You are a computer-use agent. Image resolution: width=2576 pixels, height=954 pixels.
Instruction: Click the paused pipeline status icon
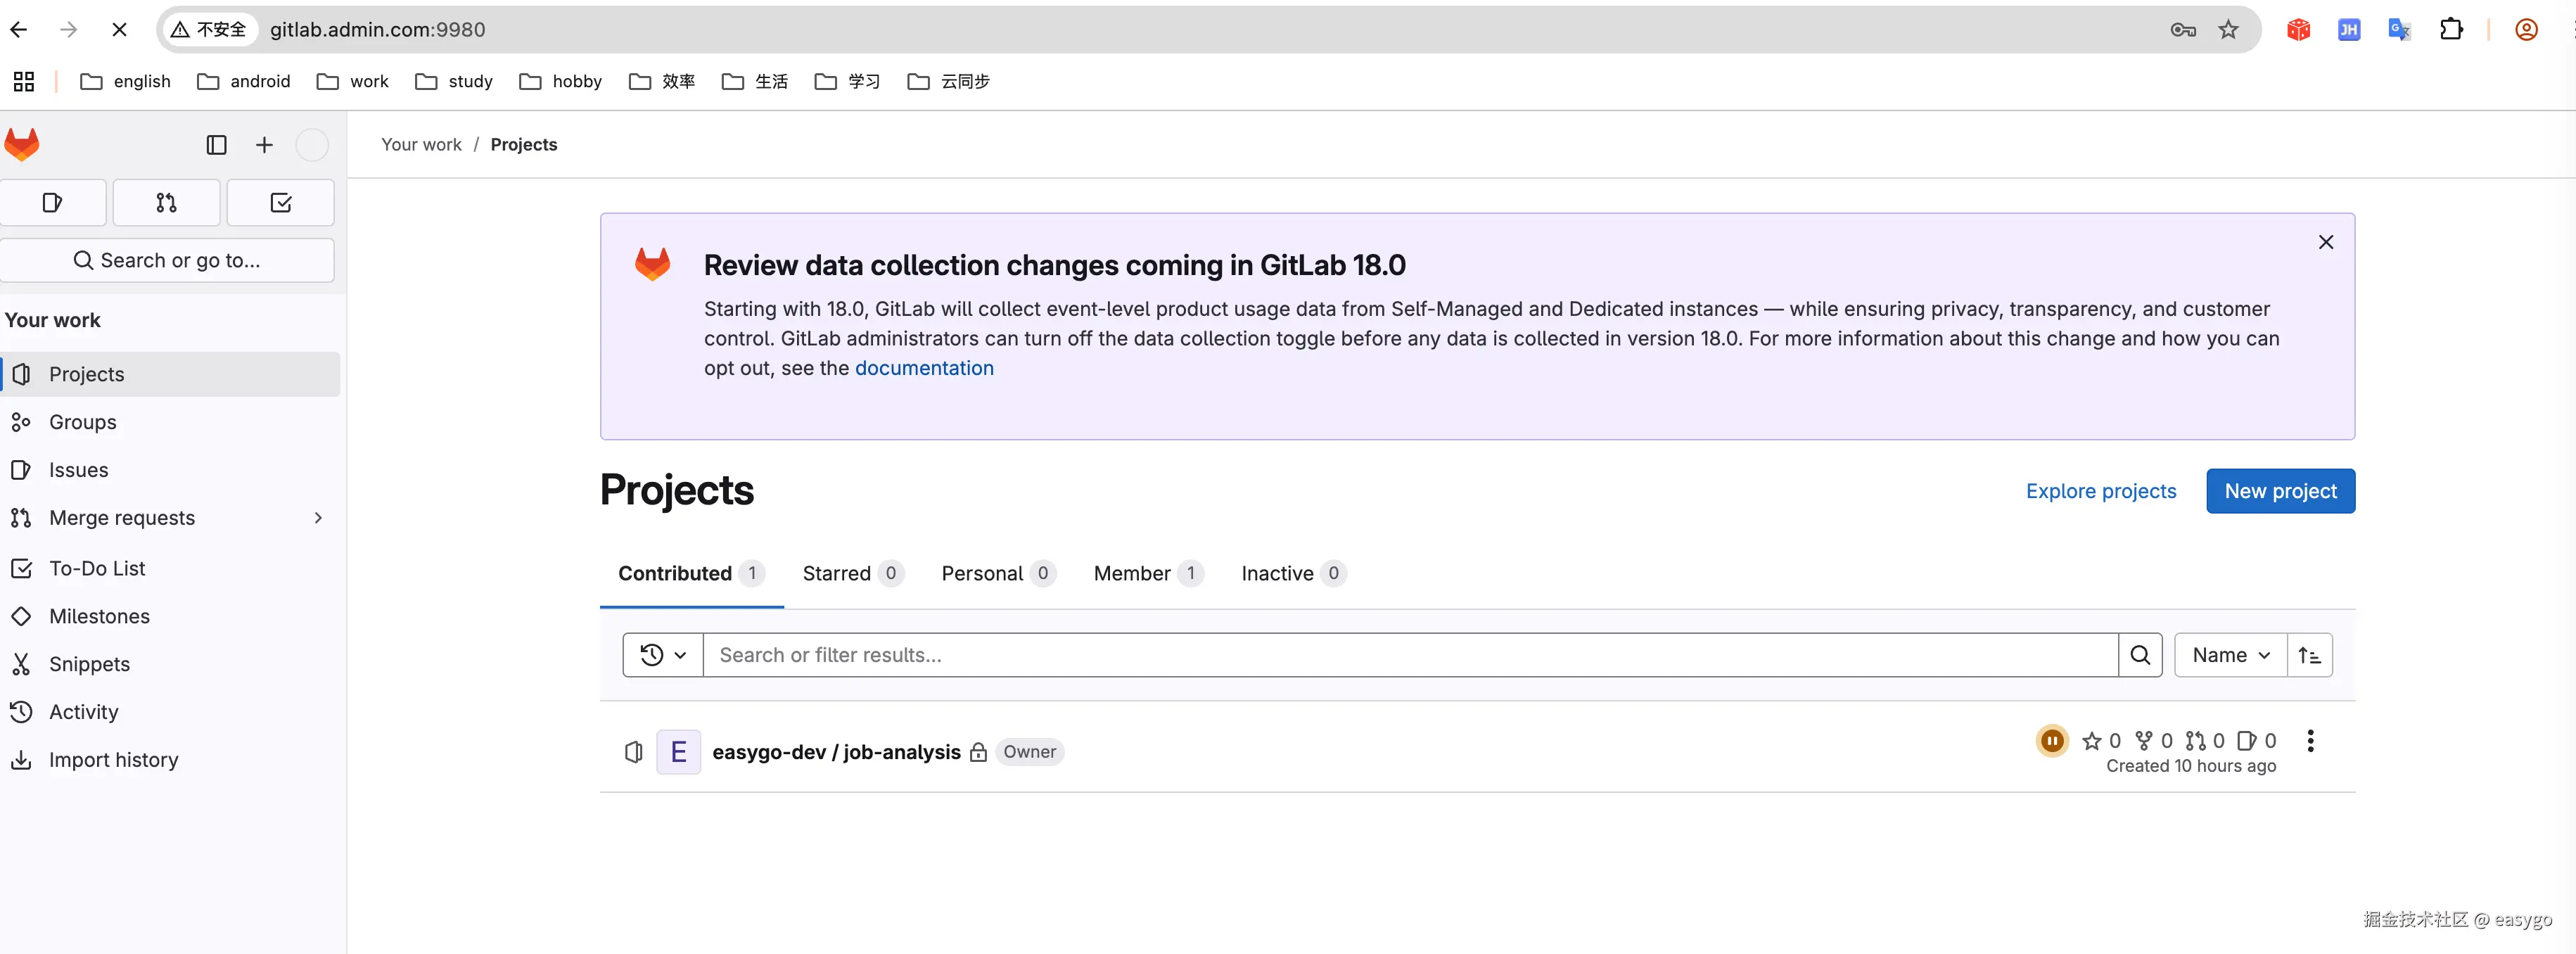click(2052, 741)
